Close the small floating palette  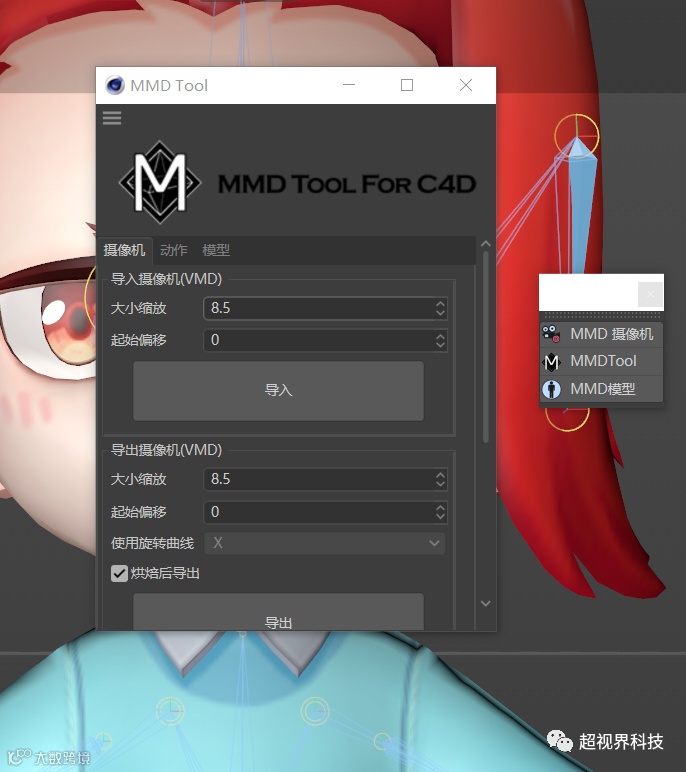pos(650,294)
